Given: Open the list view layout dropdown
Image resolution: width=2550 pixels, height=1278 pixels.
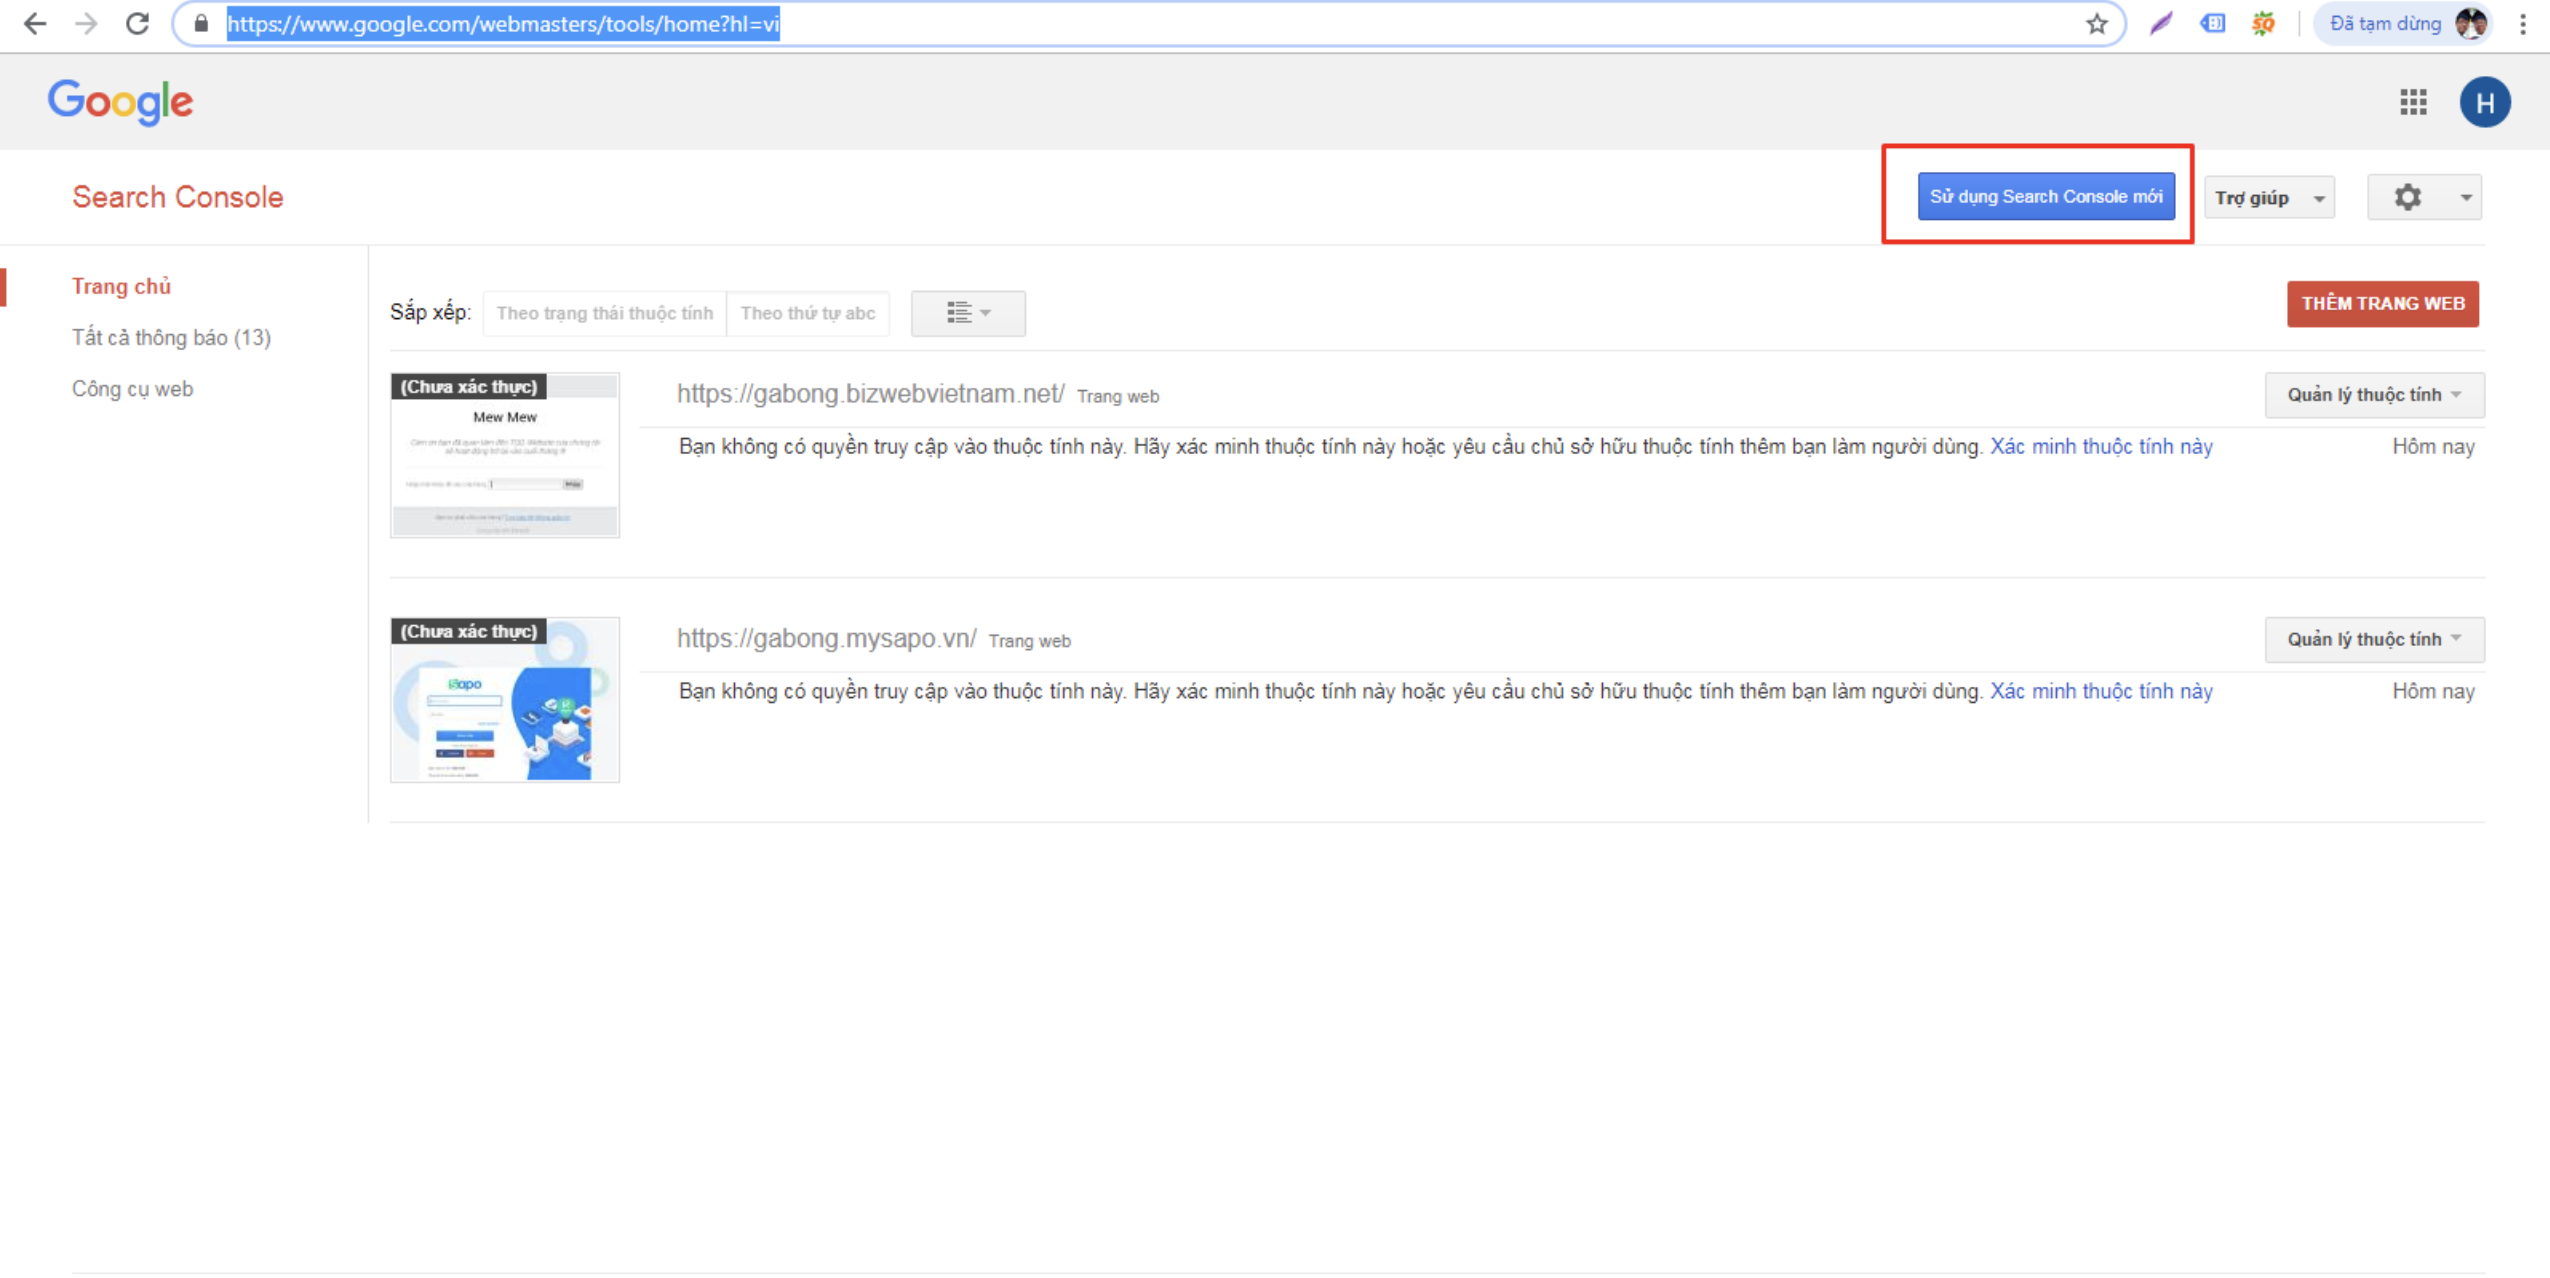Looking at the screenshot, I should 967,313.
